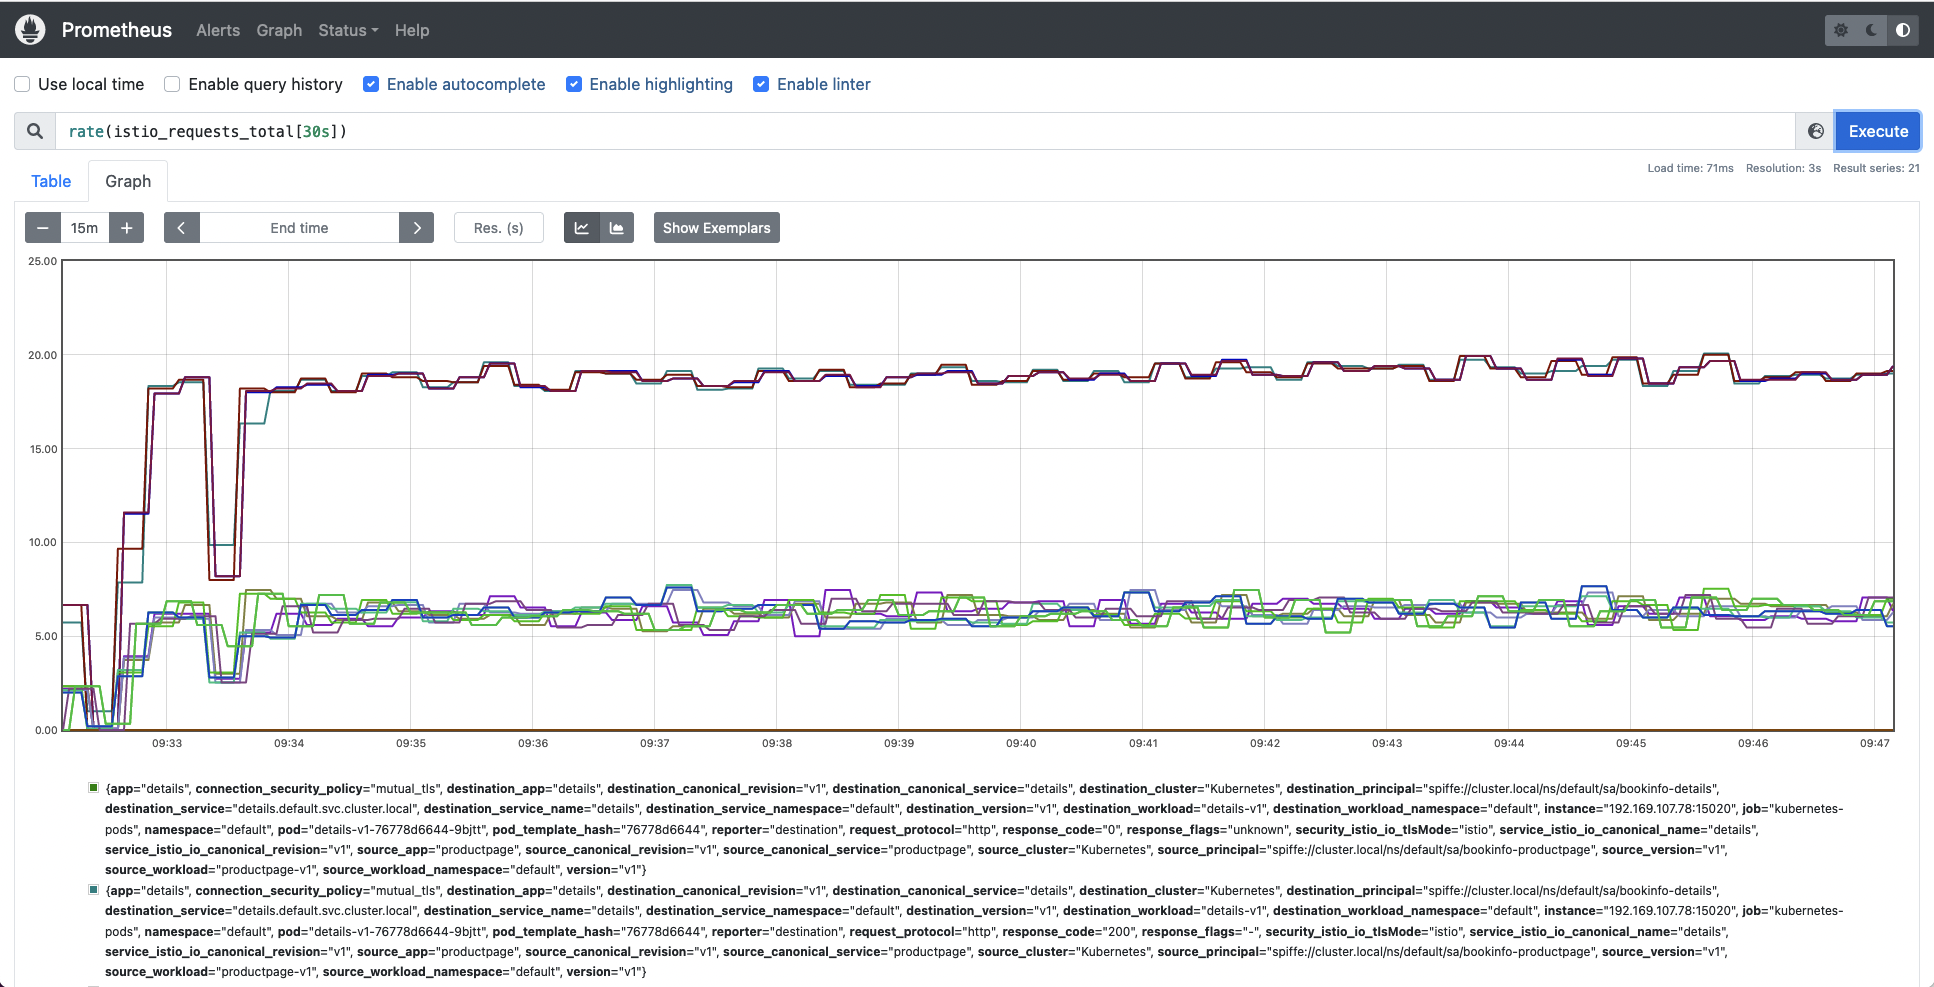Click the Prometheus flame logo

coord(31,30)
